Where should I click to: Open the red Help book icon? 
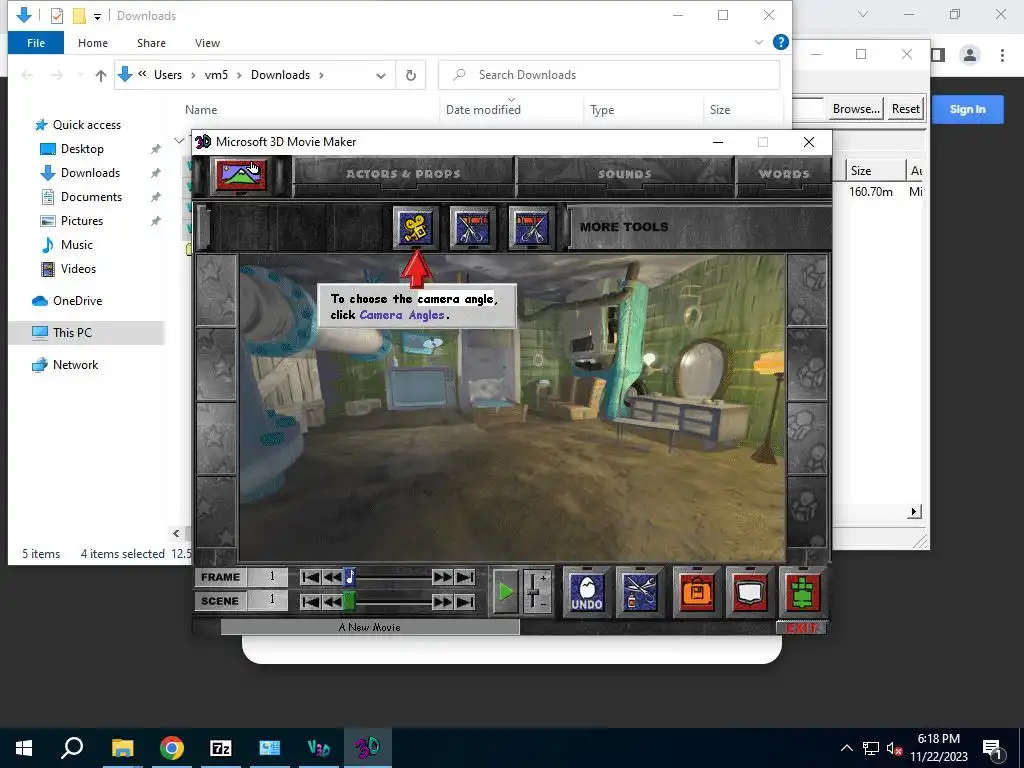750,592
